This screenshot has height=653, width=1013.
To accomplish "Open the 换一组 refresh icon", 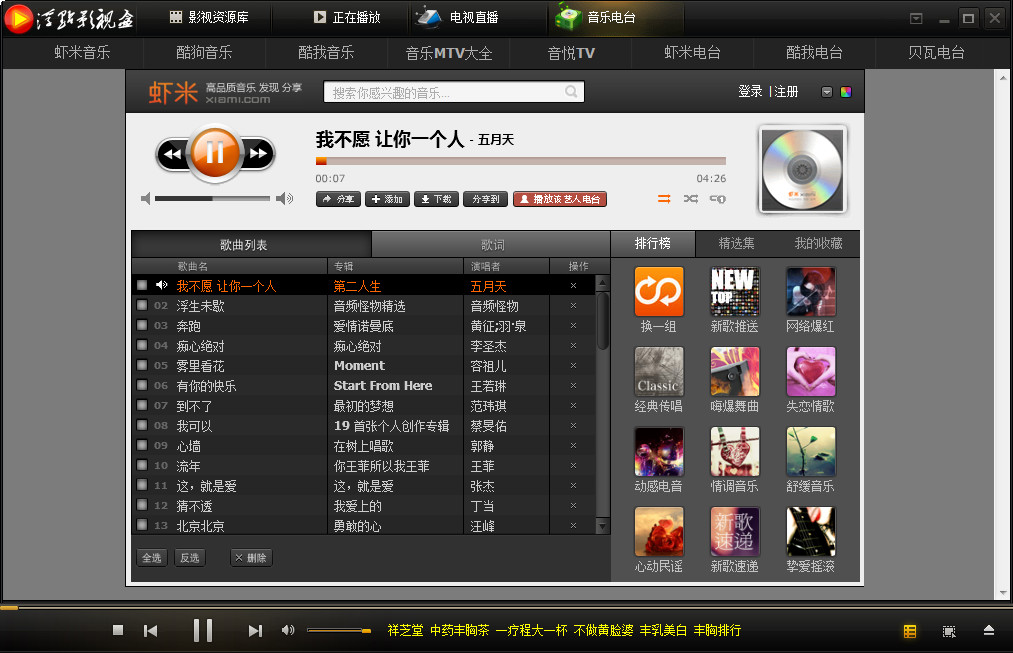I will [658, 291].
